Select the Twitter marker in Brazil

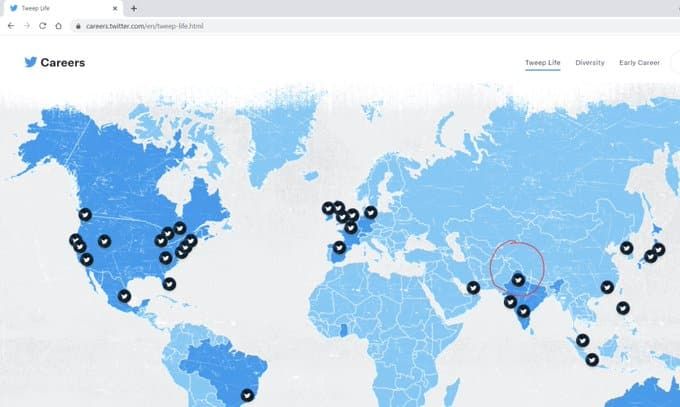248,395
